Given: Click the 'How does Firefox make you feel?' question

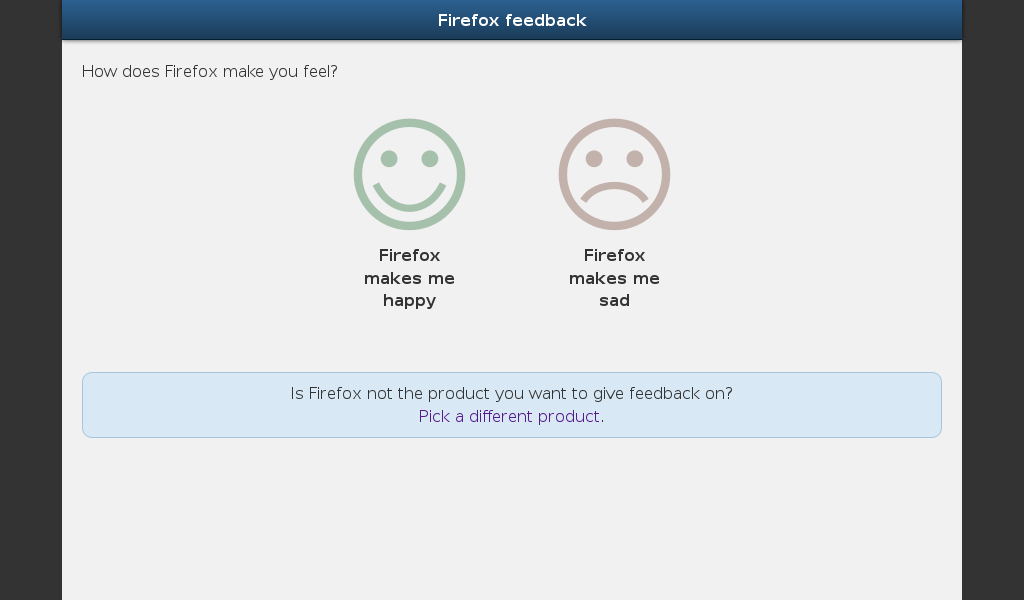Looking at the screenshot, I should 210,71.
